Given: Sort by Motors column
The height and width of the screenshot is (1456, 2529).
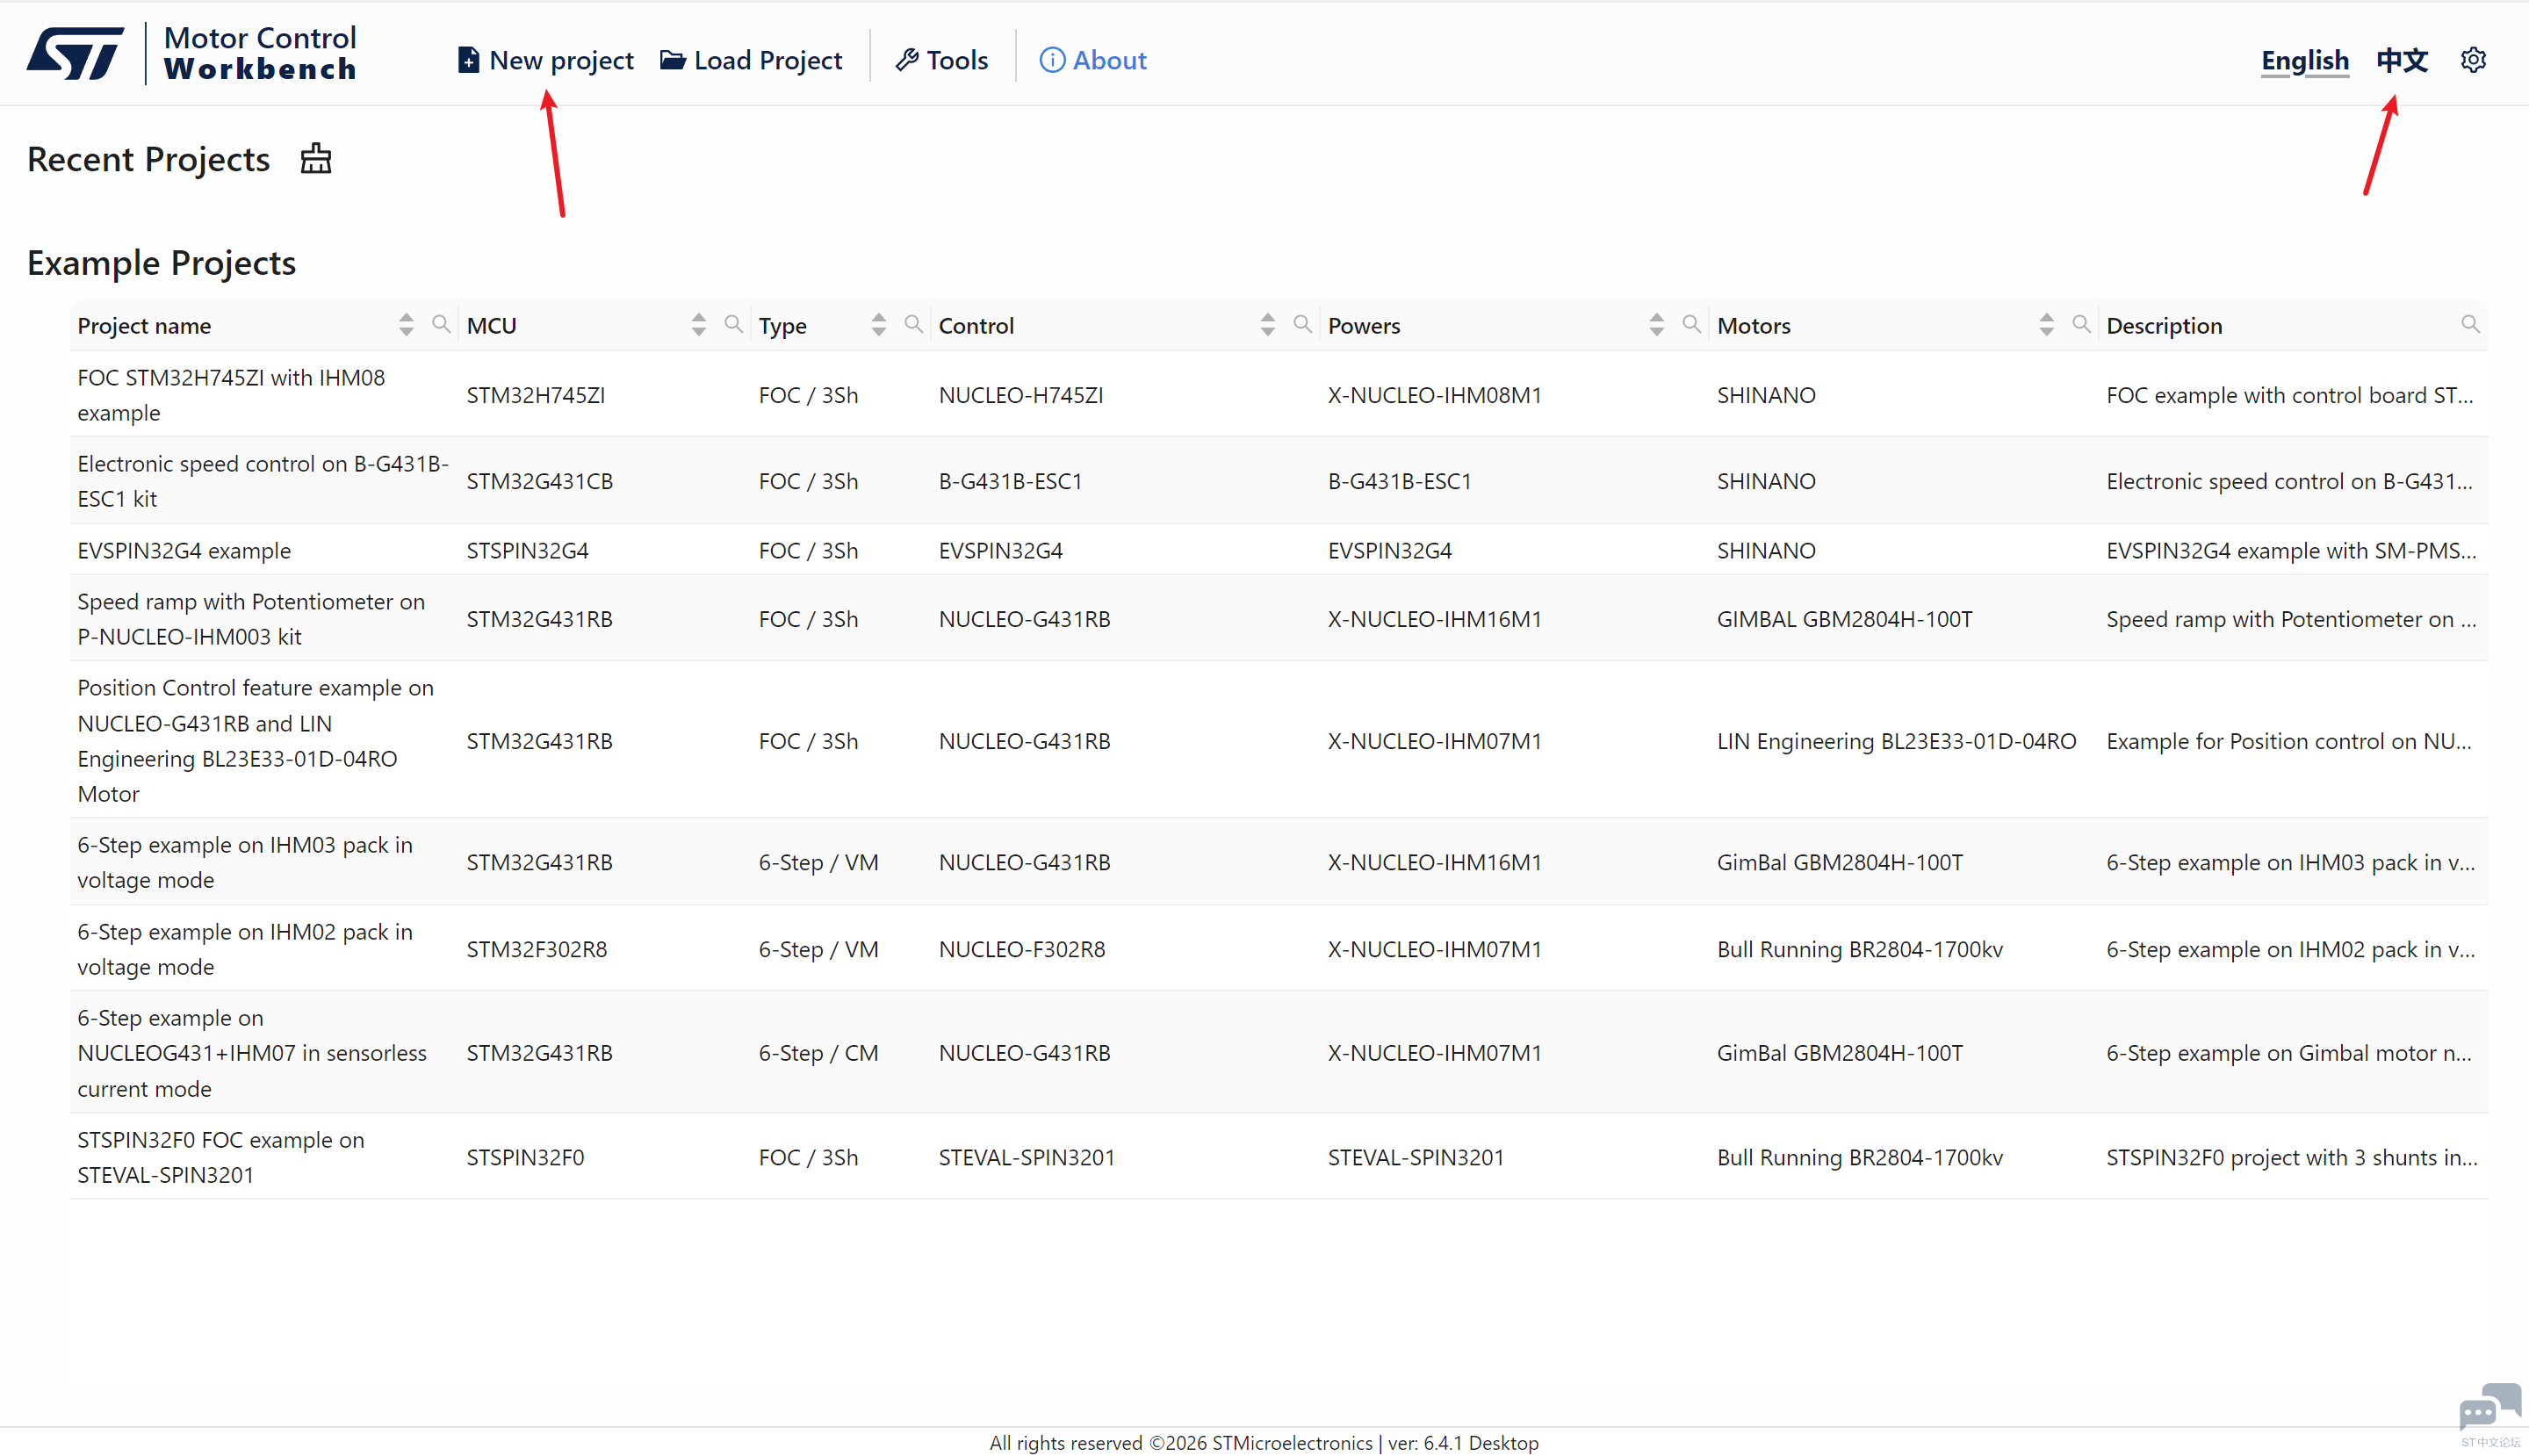Looking at the screenshot, I should coord(2047,324).
